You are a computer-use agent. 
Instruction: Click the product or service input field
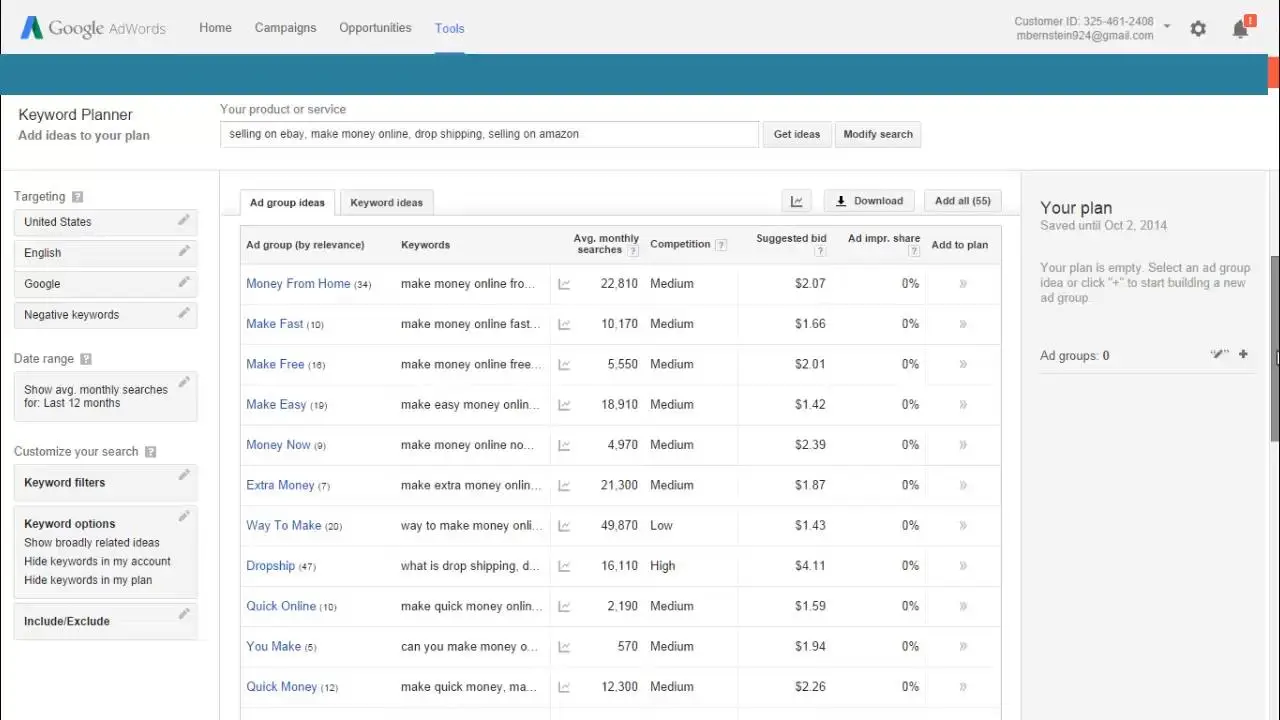click(489, 134)
